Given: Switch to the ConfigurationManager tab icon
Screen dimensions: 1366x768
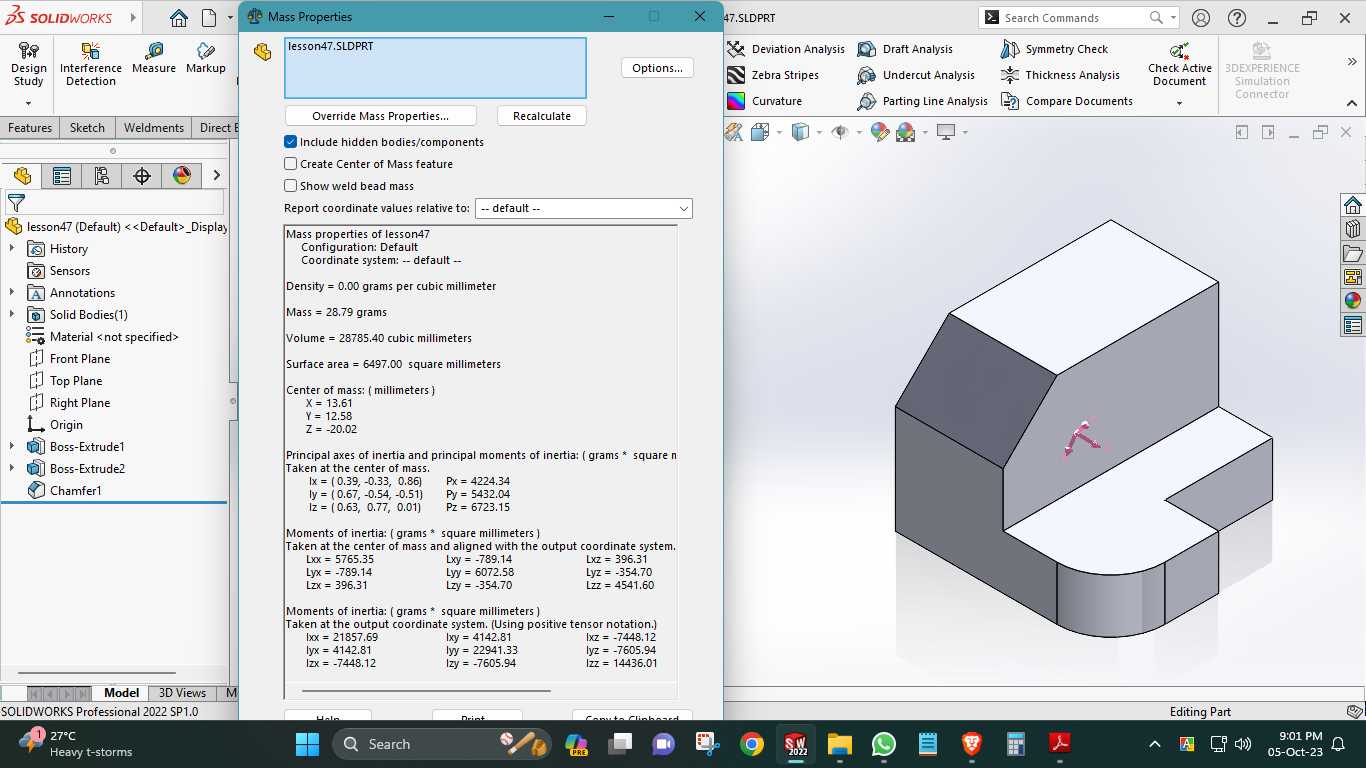Looking at the screenshot, I should [x=102, y=176].
